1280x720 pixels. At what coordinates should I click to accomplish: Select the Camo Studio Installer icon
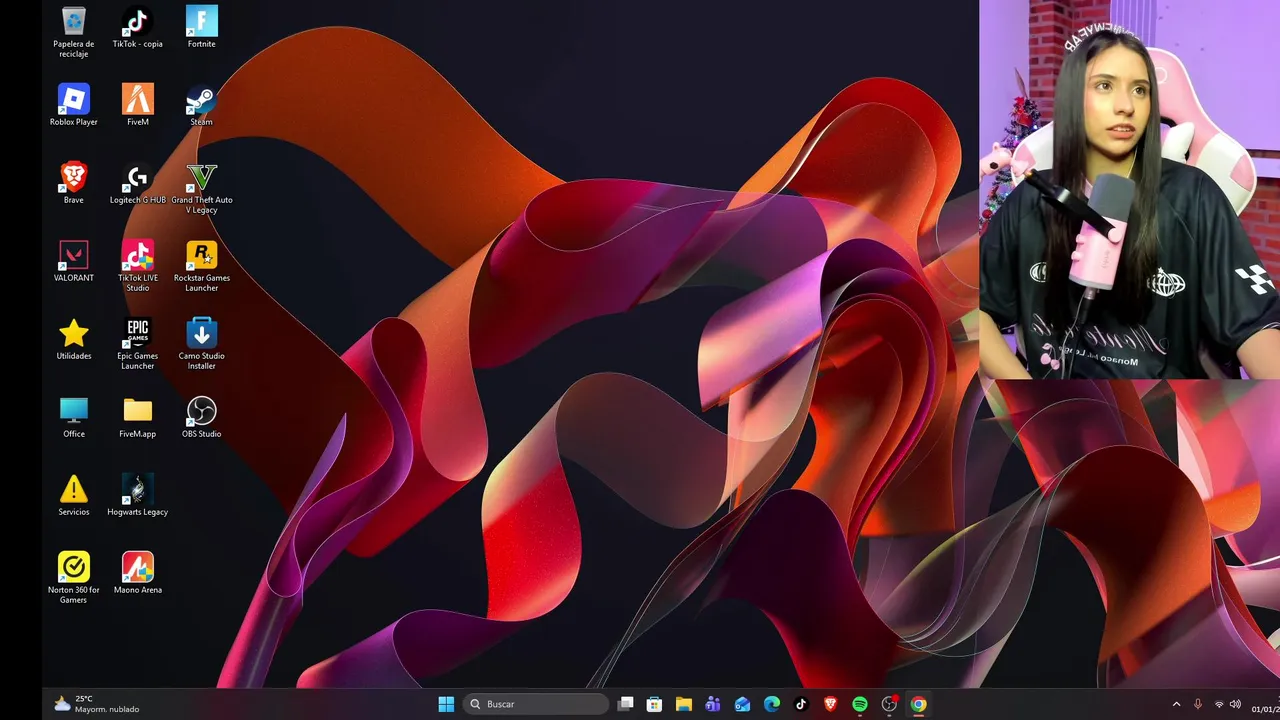point(201,344)
